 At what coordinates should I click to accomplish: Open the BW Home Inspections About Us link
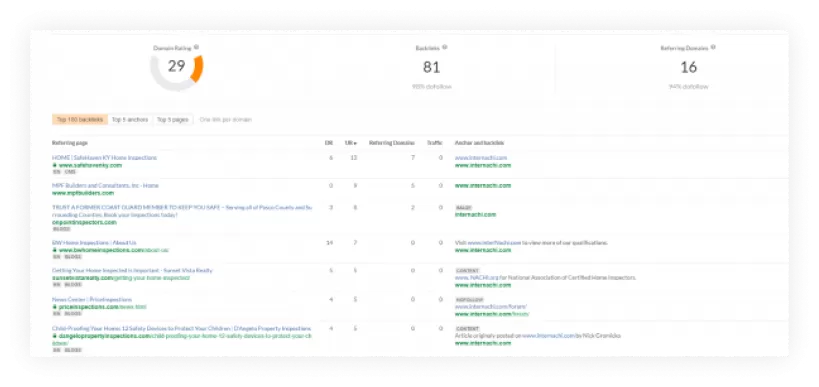[x=94, y=243]
